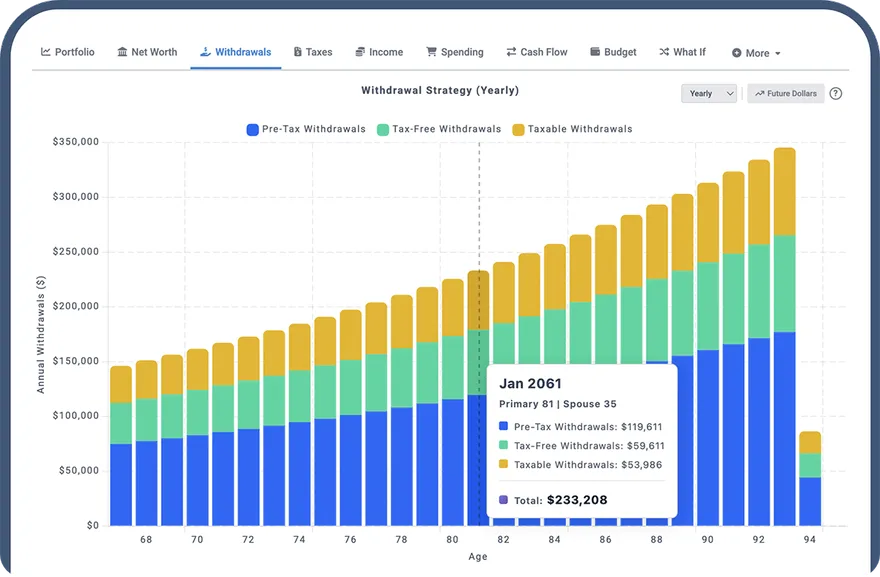Click the yellow Taxable legend swatch
The image size is (880, 577).
coord(519,130)
